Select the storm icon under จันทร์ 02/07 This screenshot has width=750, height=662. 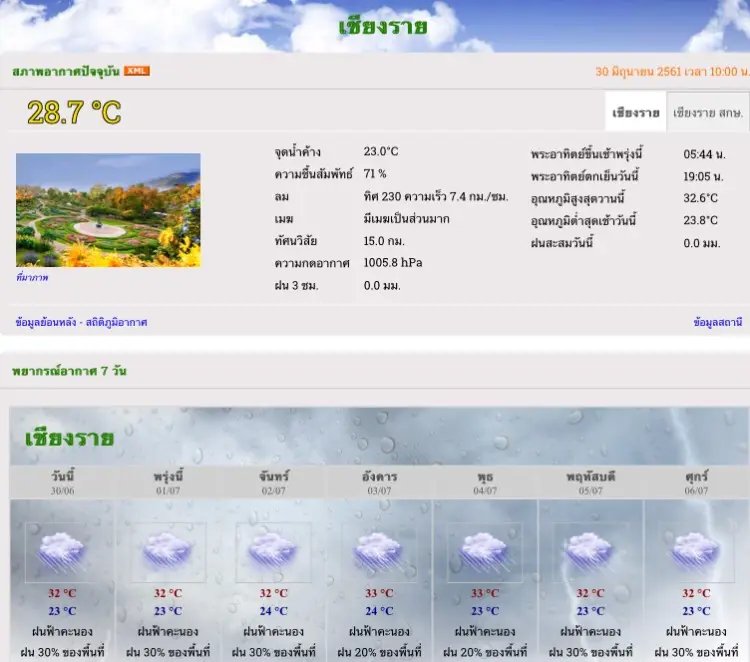click(273, 552)
